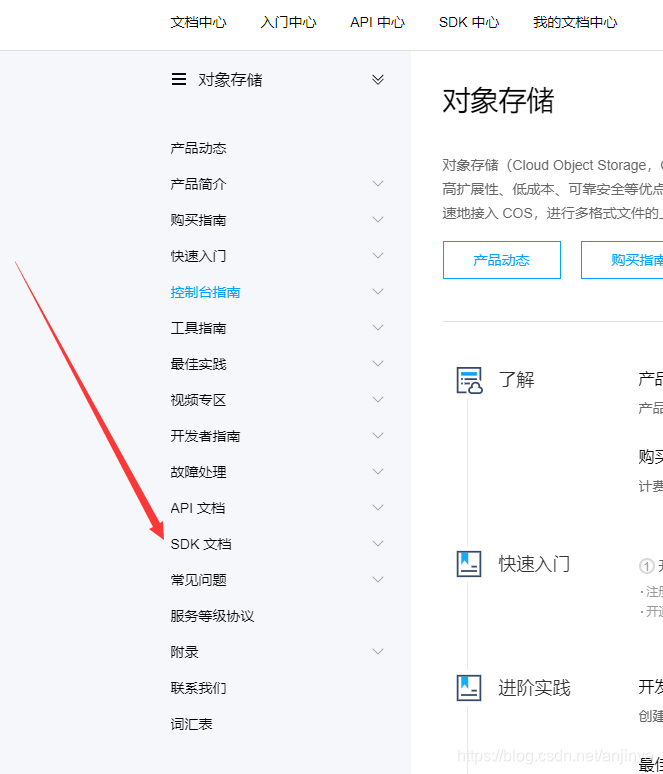The height and width of the screenshot is (774, 663).
Task: Expand the 工具指南 chevron
Action: [378, 328]
